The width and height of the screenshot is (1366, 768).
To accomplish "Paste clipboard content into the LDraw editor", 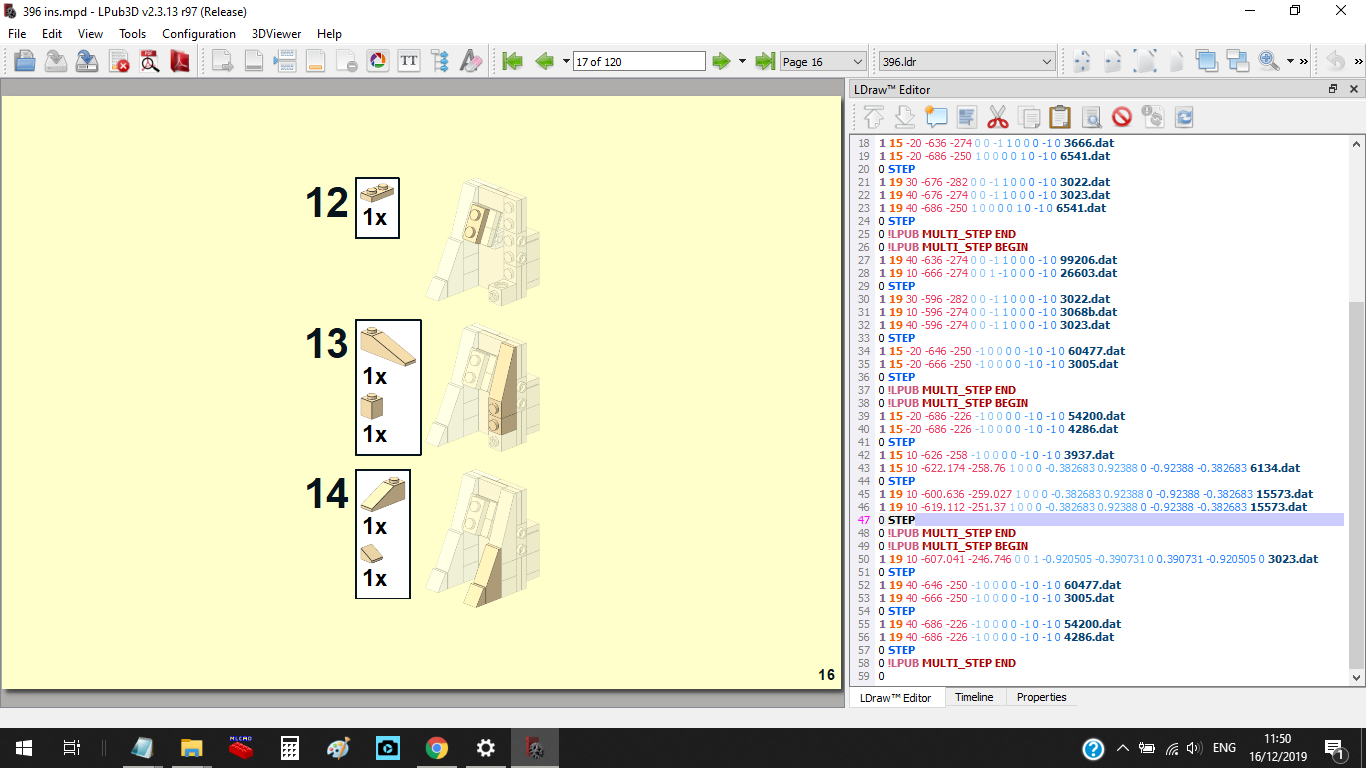I will tap(1060, 117).
